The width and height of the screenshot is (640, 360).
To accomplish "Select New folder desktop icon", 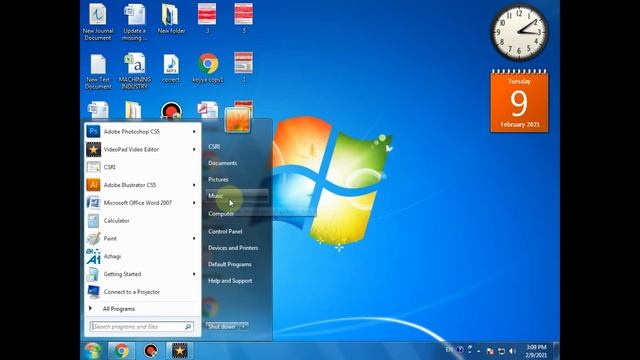I will click(x=171, y=19).
